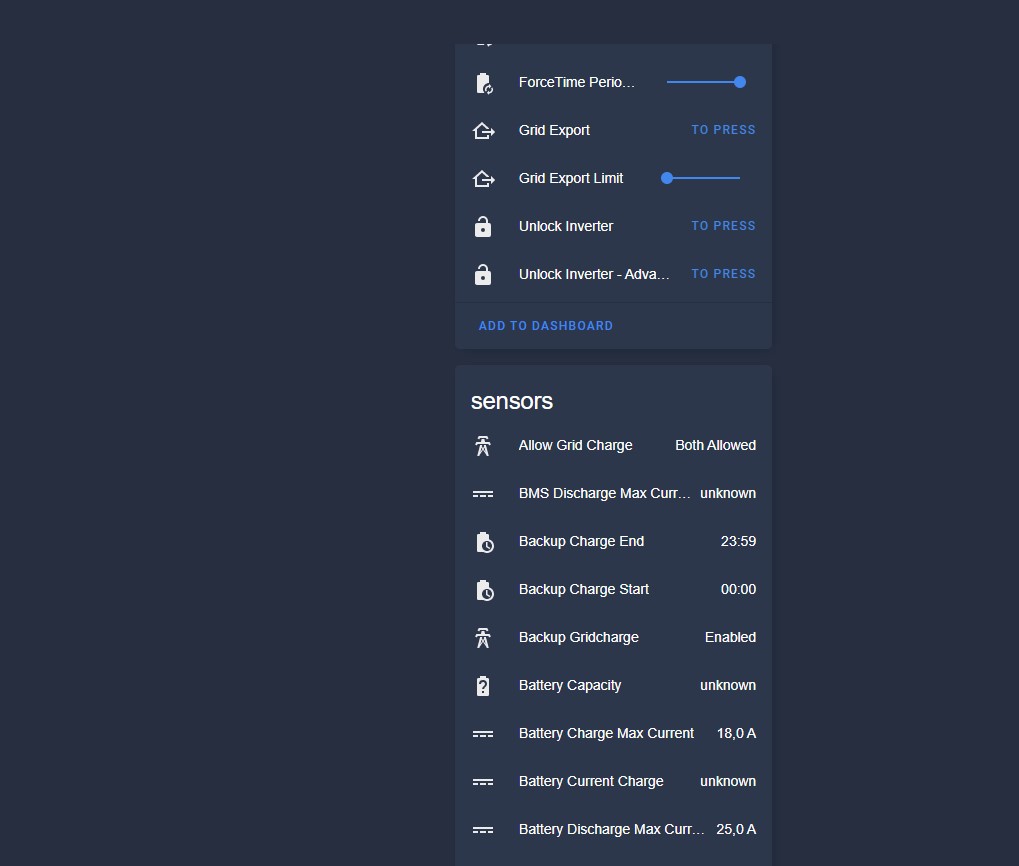Click the Enabled value
The height and width of the screenshot is (866, 1019).
[x=730, y=637]
